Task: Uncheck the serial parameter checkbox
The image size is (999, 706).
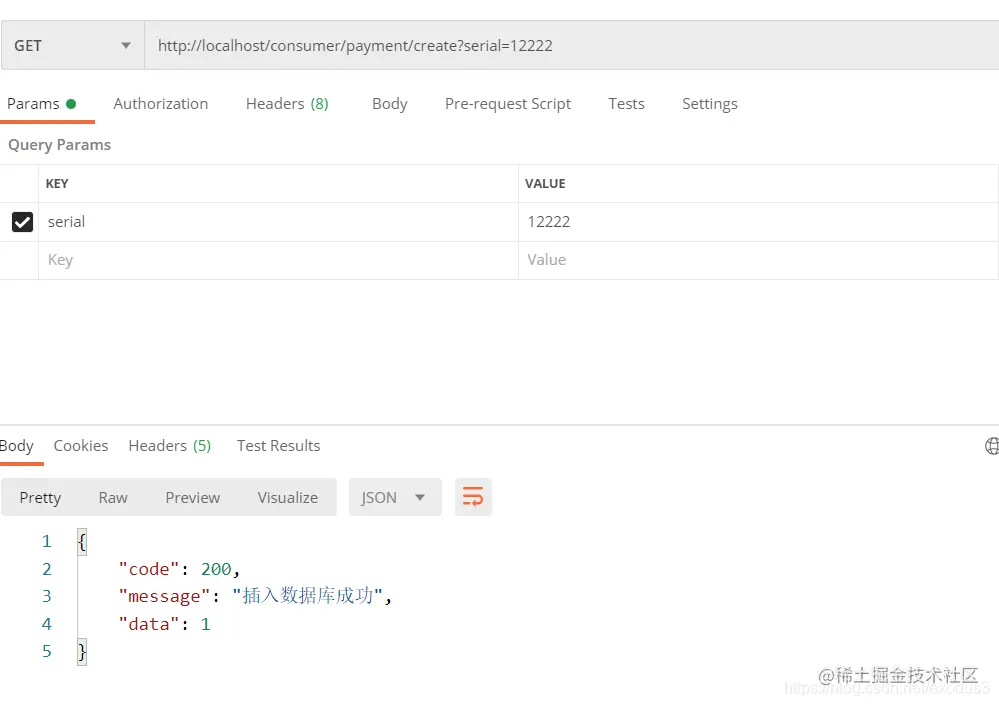Action: (x=22, y=222)
